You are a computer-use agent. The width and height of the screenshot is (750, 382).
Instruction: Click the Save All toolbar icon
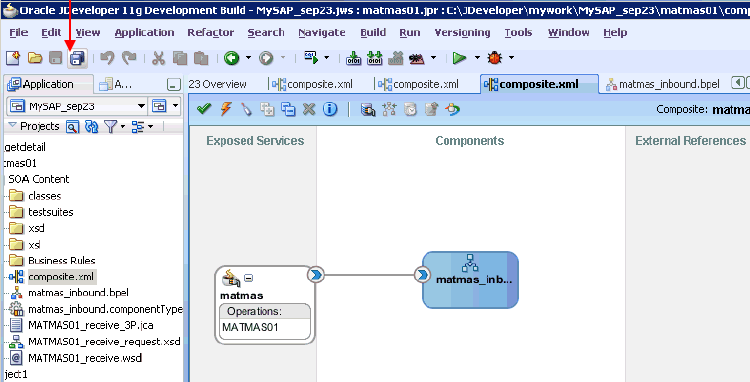(77, 58)
